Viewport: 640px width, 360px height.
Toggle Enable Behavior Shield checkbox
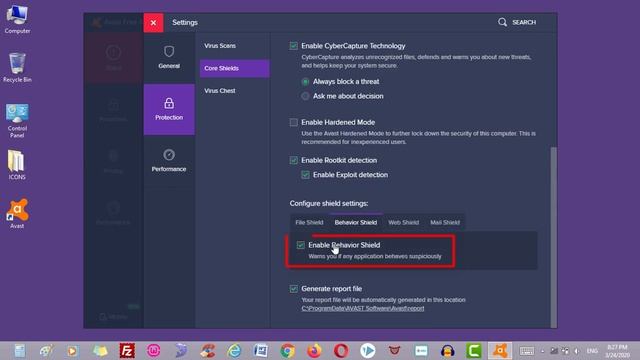pyautogui.click(x=301, y=245)
